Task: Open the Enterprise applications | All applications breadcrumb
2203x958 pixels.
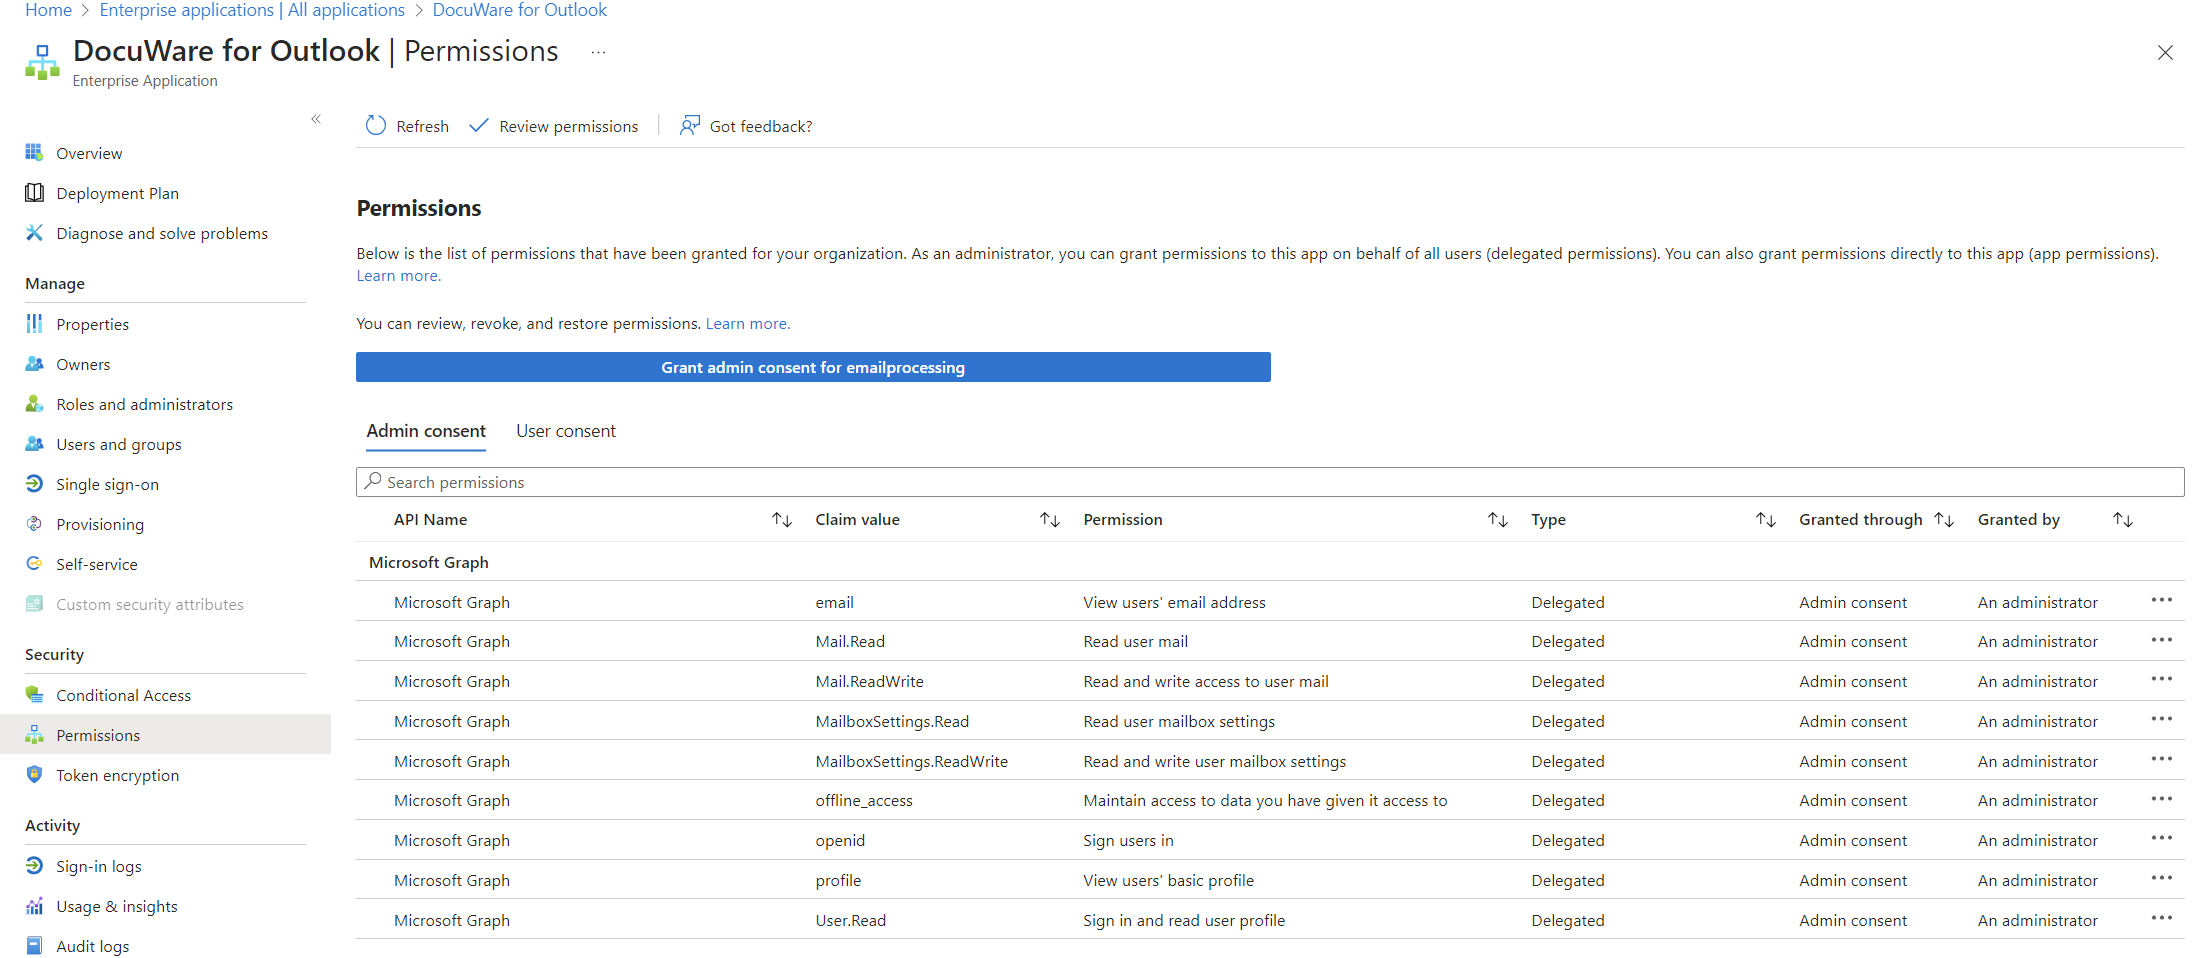Action: pyautogui.click(x=252, y=10)
